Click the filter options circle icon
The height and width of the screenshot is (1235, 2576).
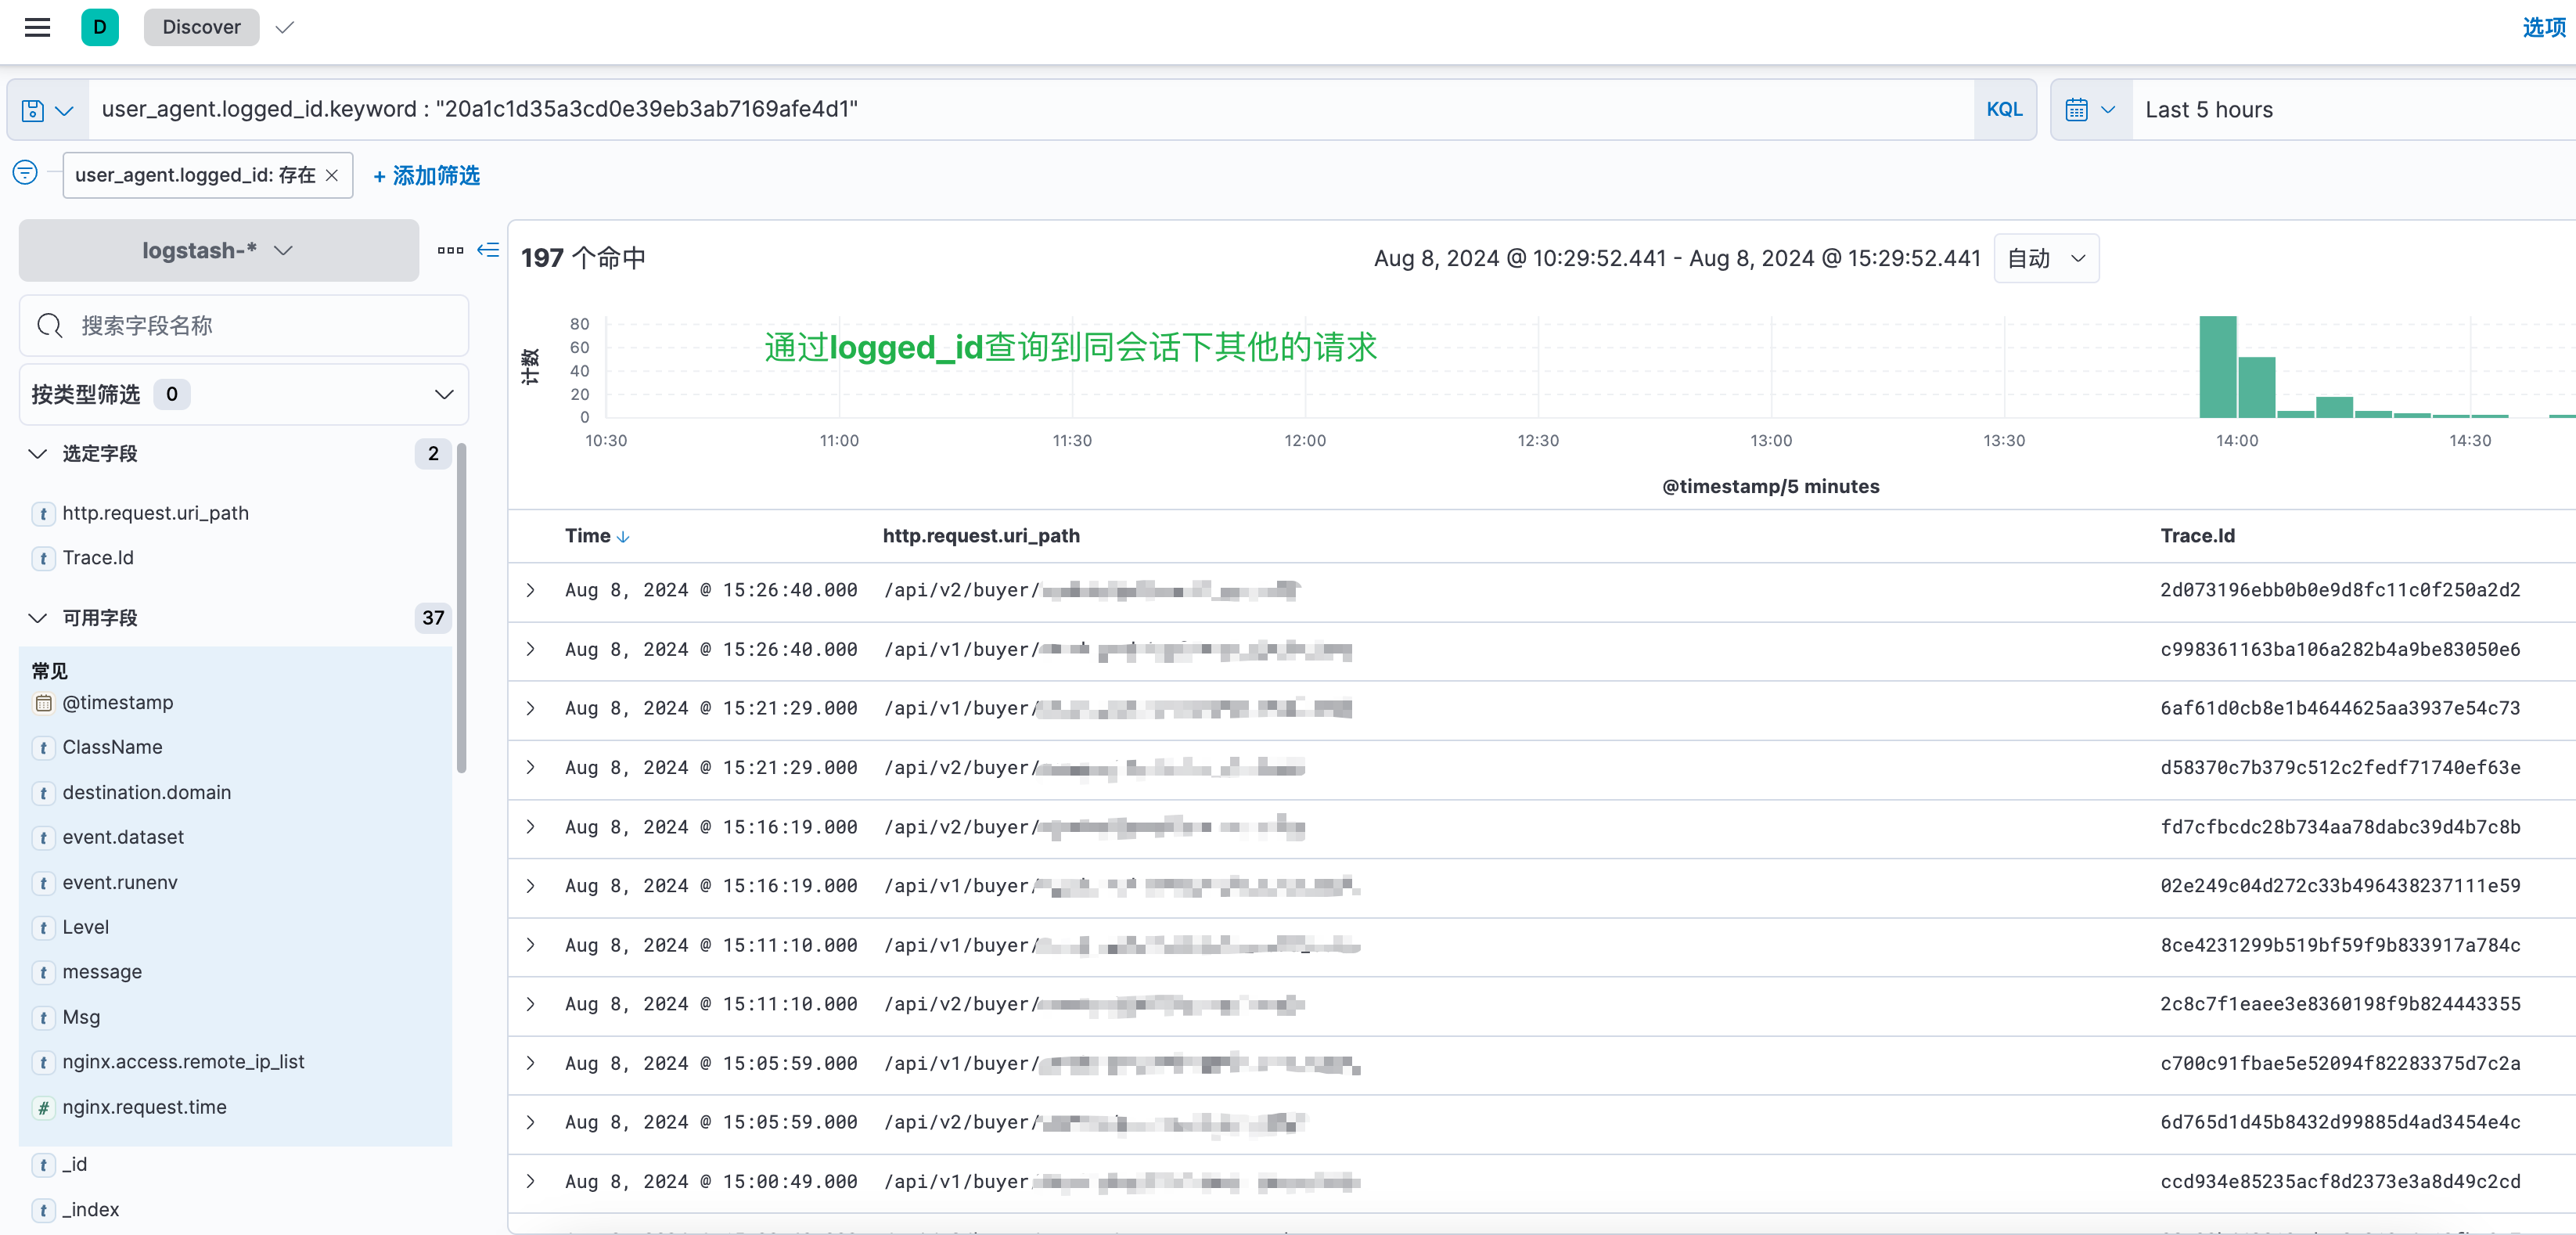(x=25, y=173)
